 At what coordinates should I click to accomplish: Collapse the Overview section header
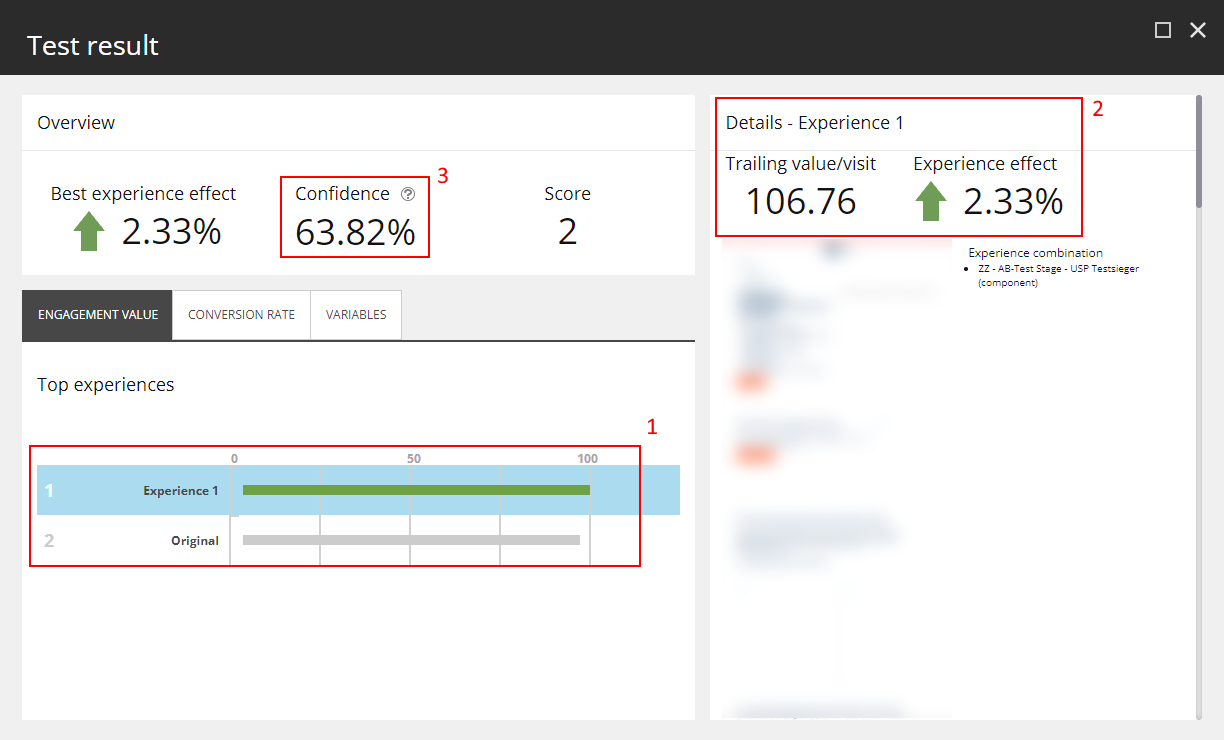coord(76,122)
